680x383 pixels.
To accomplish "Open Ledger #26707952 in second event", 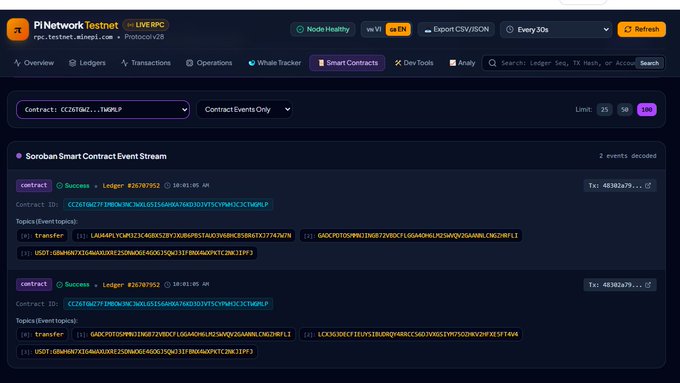I will (131, 285).
